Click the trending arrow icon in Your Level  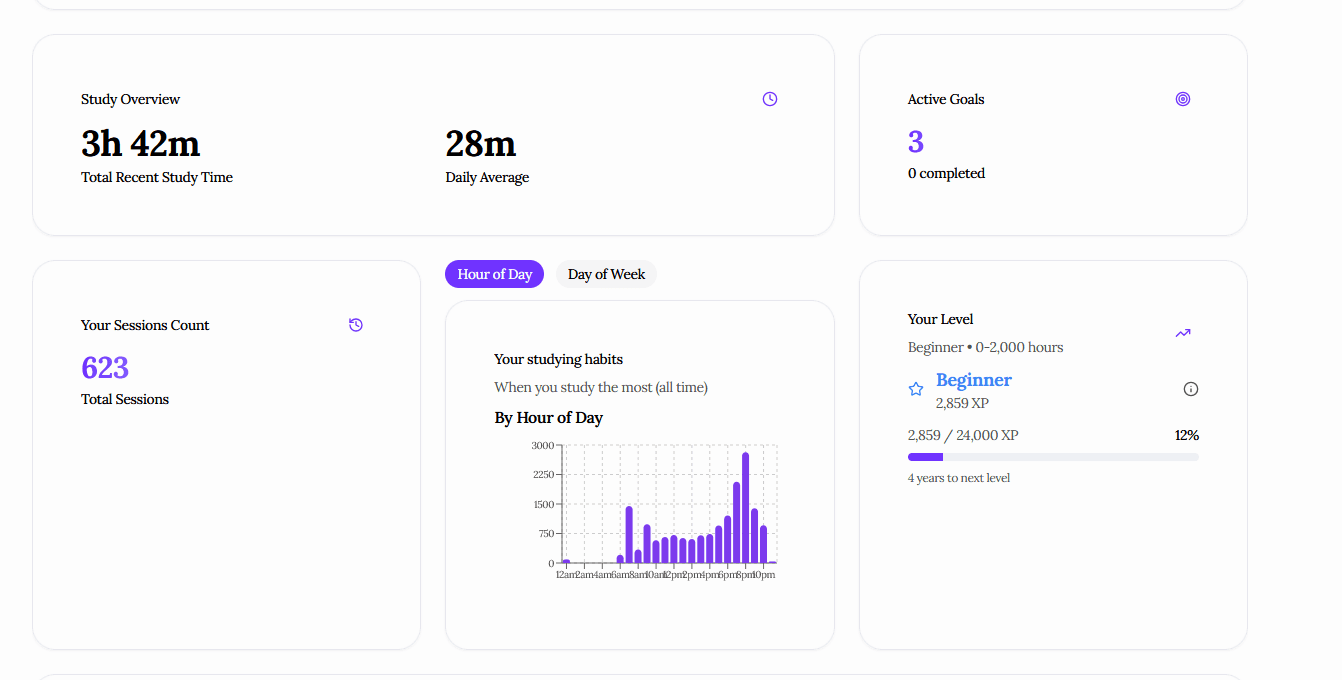coord(1183,333)
